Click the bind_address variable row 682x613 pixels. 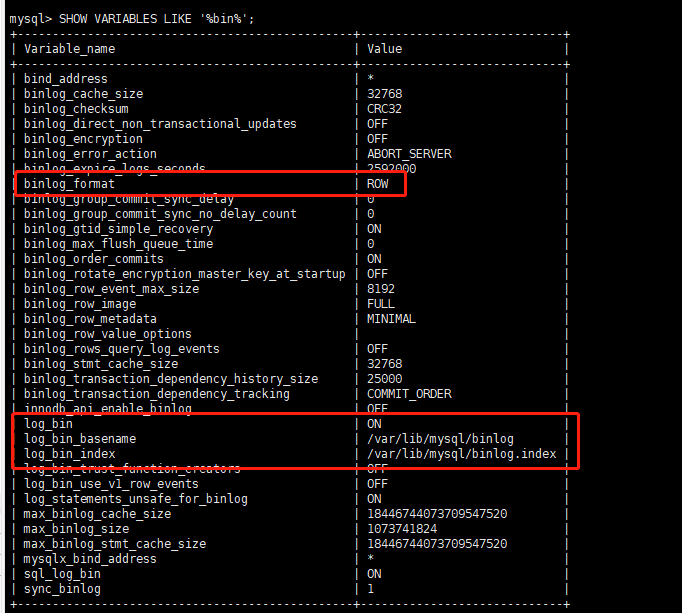pos(65,79)
